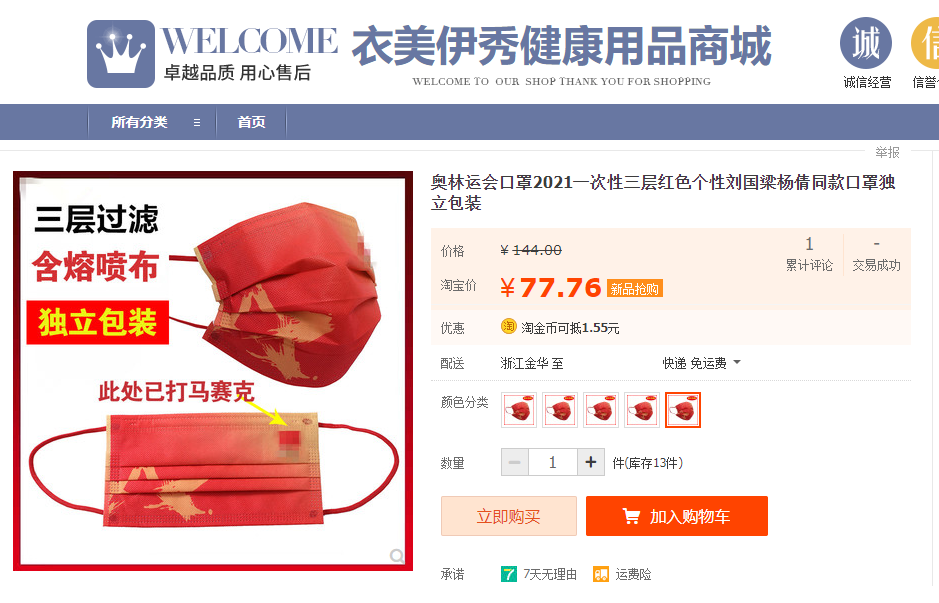The width and height of the screenshot is (939, 603).
Task: Select the fifth highlighted color option
Action: click(x=683, y=410)
